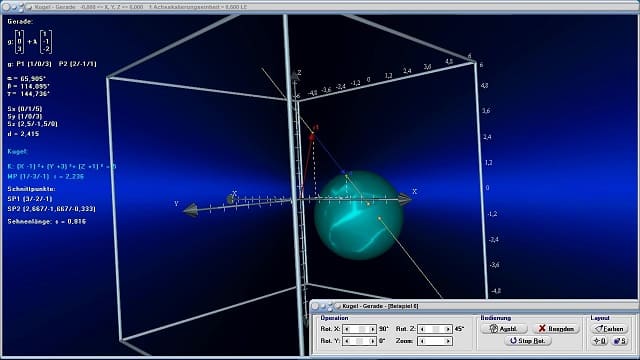
Task: Click the Rot. Z scrollbar thumb
Action: click(x=436, y=329)
